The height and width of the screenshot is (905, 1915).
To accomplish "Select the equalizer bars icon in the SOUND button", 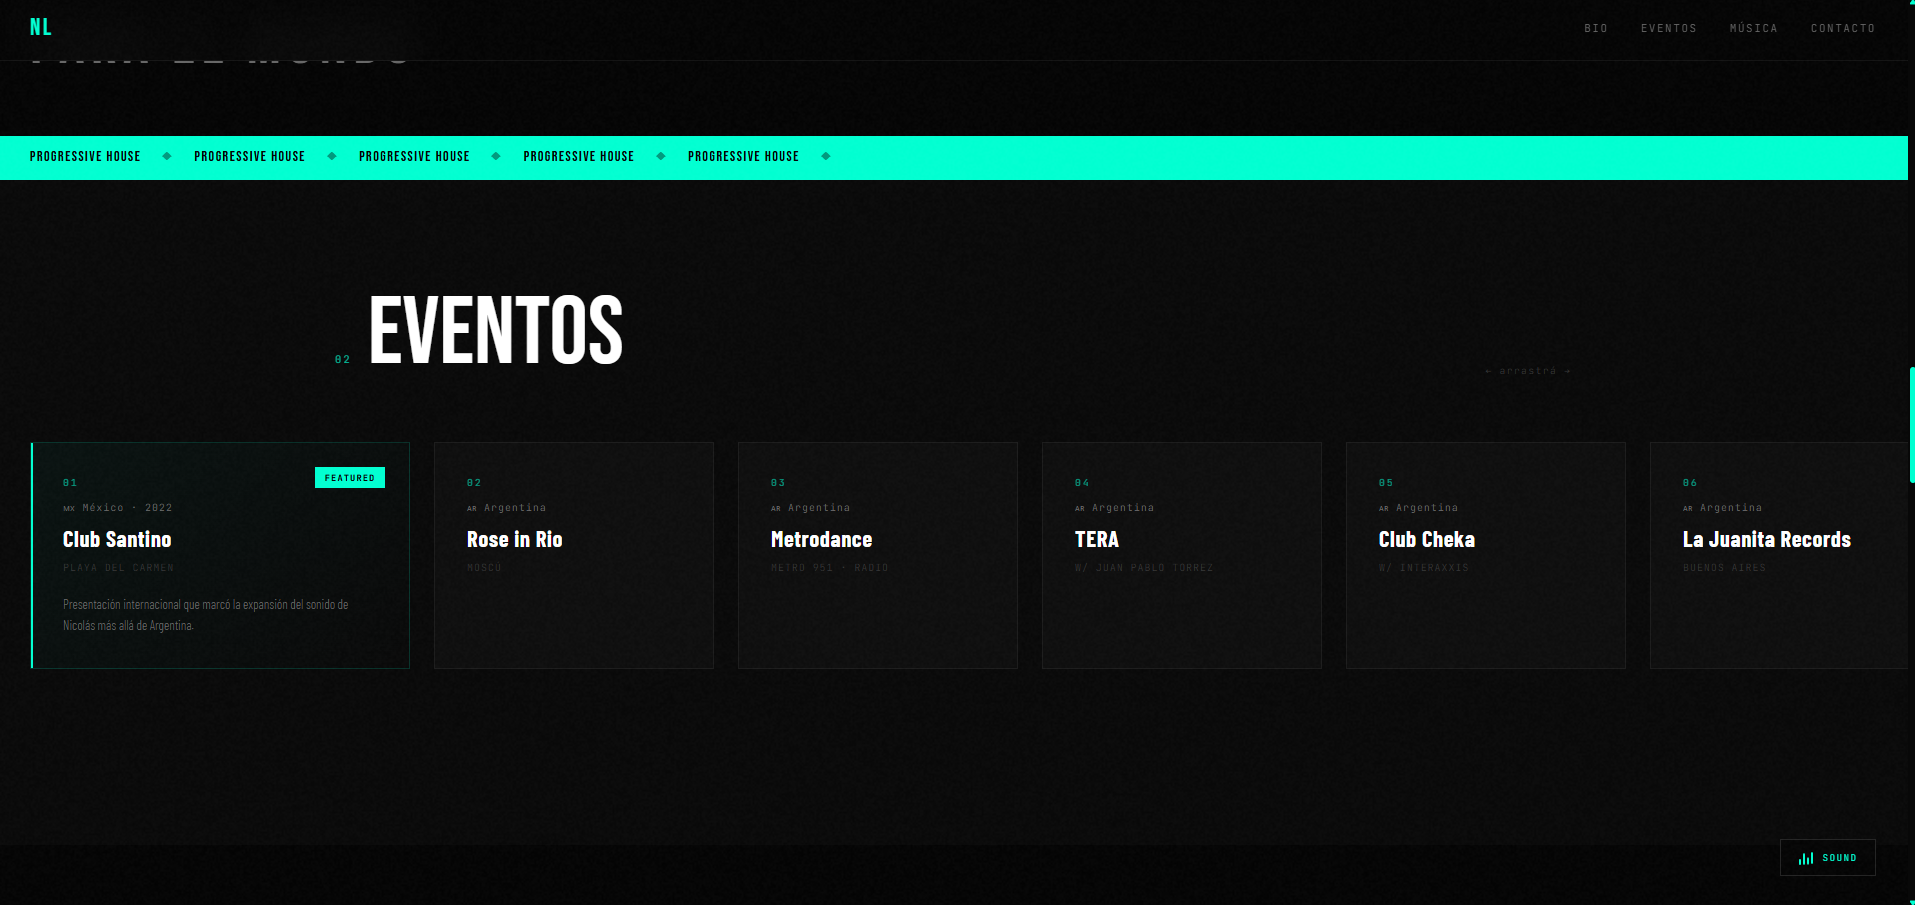I will (1806, 858).
